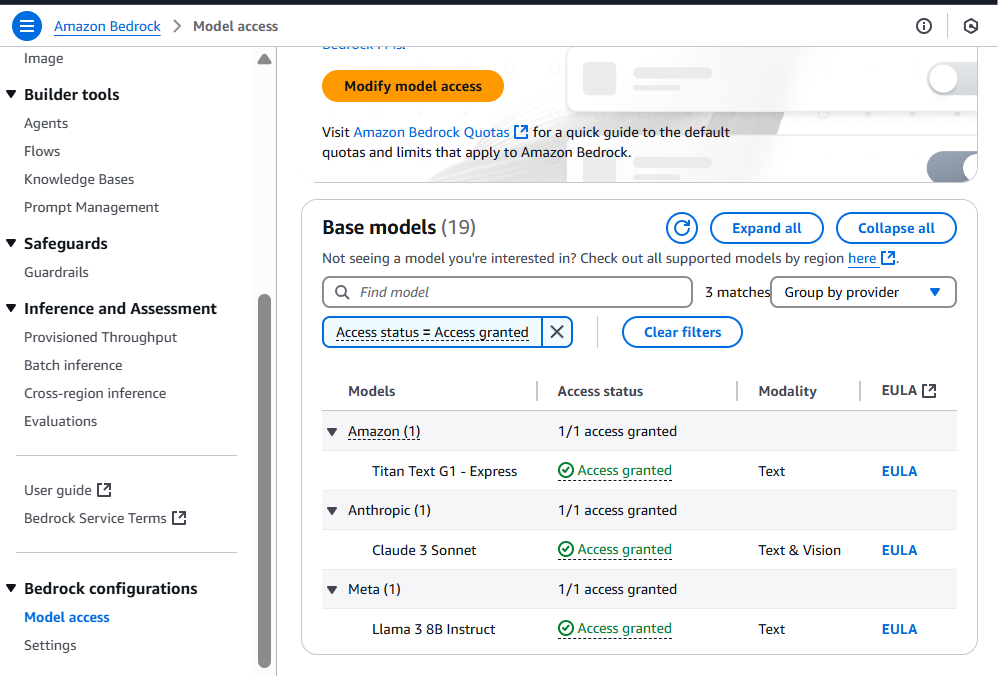Open the info panel icon
1008x676 pixels.
(924, 26)
